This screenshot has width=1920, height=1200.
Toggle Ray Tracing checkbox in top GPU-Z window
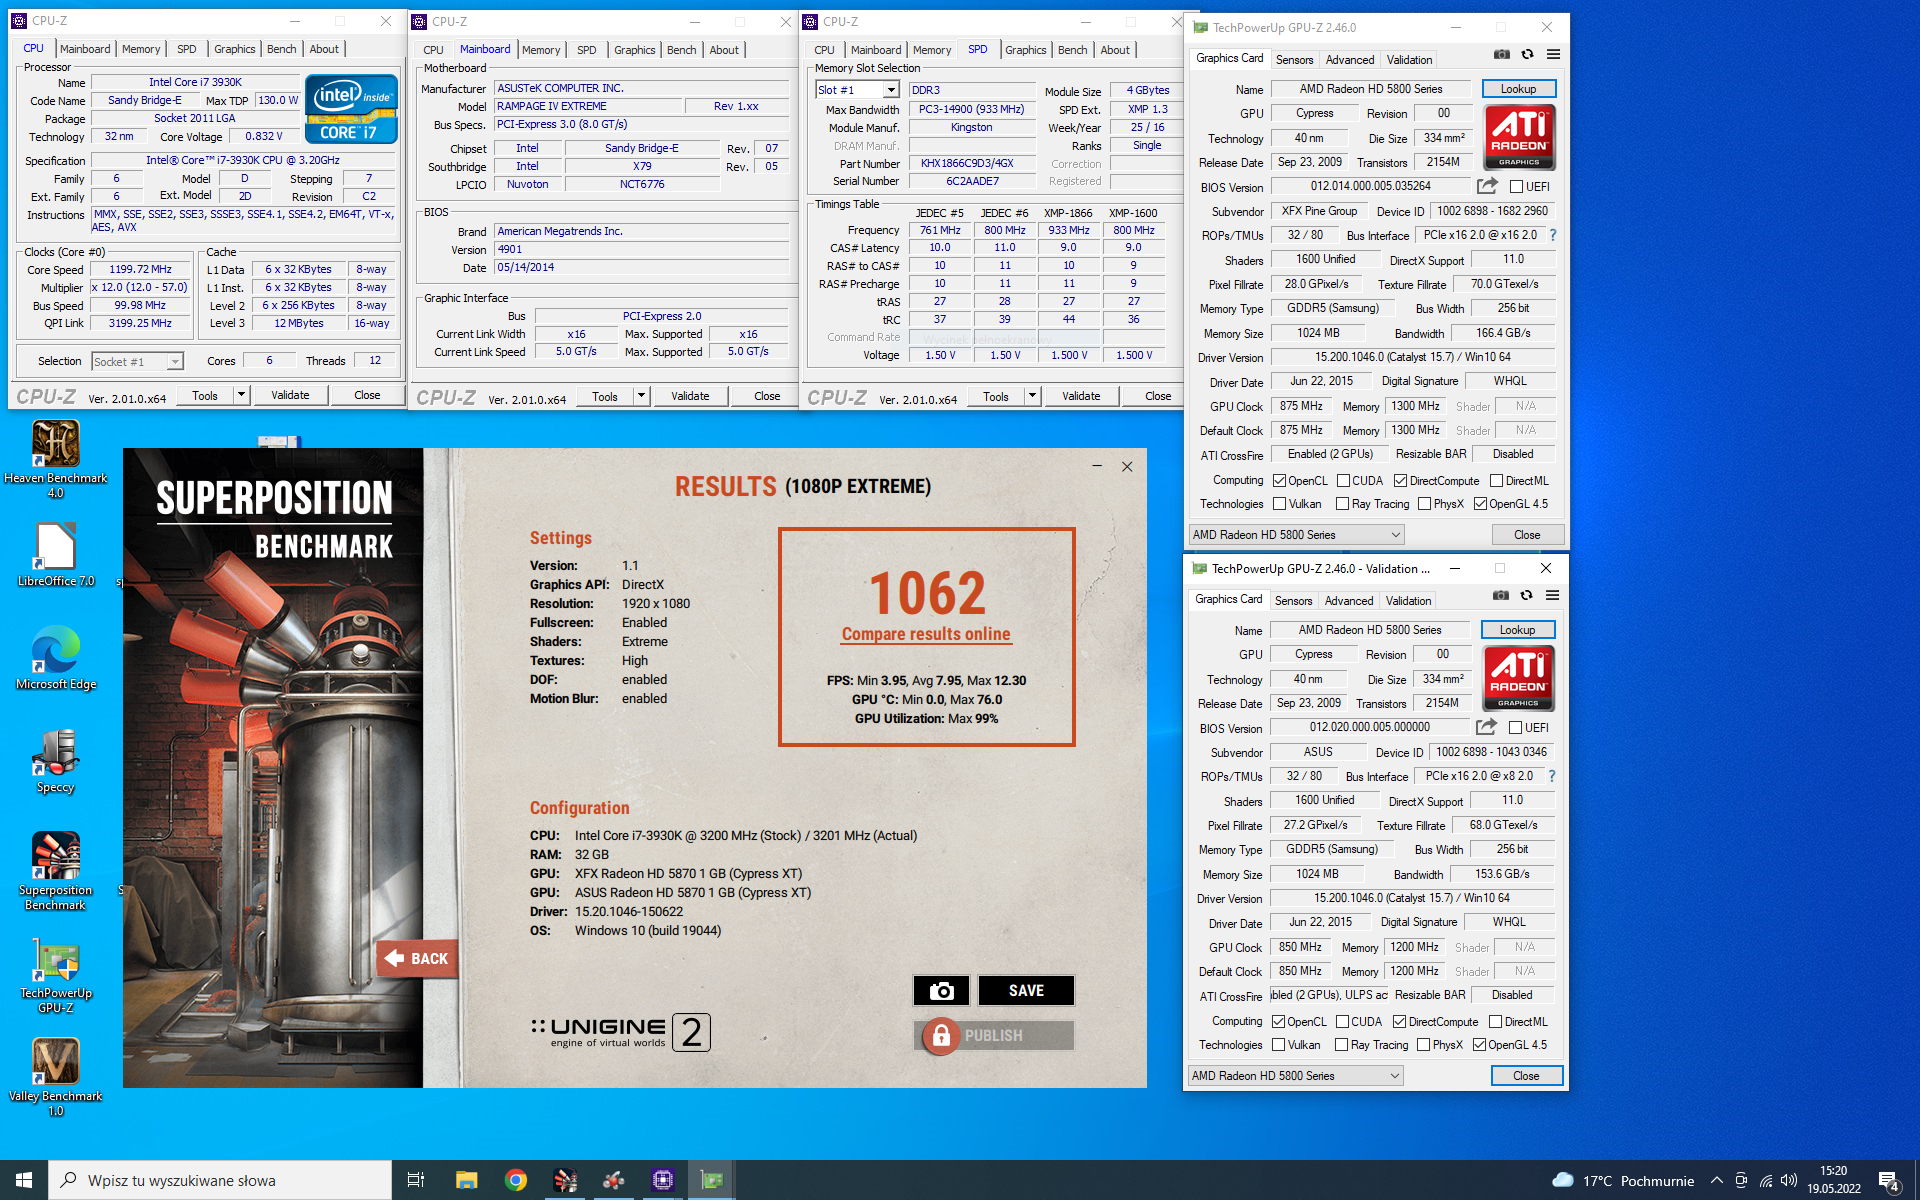[x=1343, y=504]
